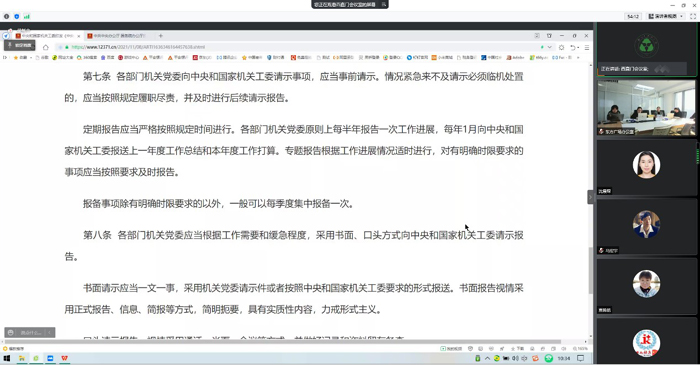This screenshot has height=365, width=700.
Task: Close the first browser tab
Action: coord(79,36)
